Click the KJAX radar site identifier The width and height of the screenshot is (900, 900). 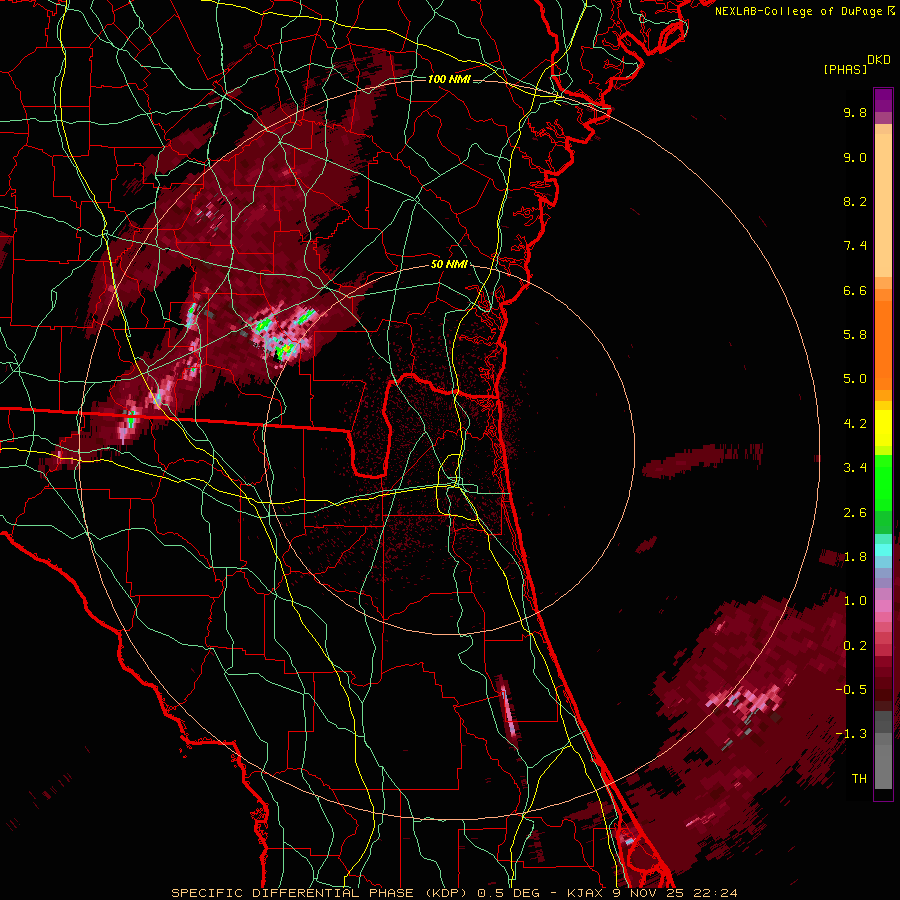(x=587, y=893)
